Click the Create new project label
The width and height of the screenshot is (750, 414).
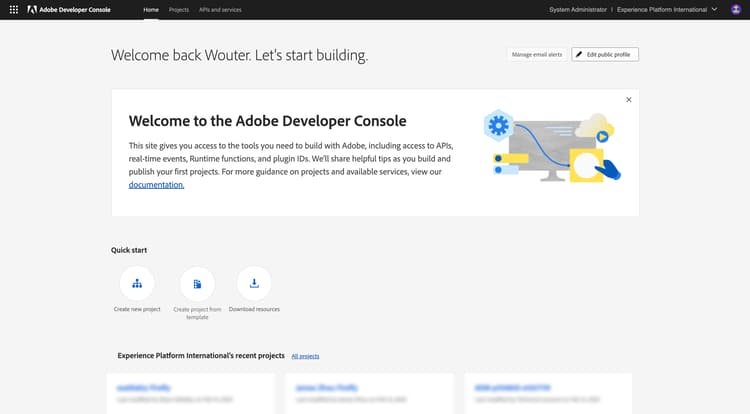[137, 309]
